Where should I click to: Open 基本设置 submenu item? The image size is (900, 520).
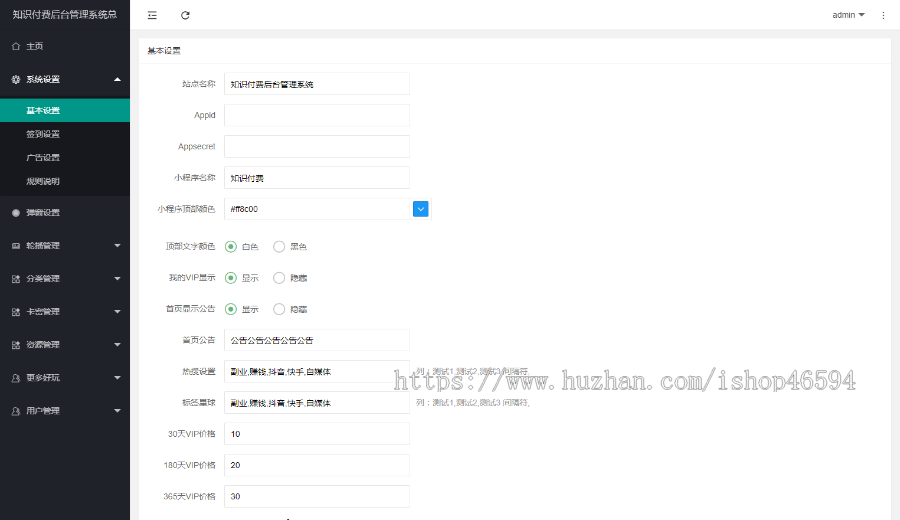(65, 110)
